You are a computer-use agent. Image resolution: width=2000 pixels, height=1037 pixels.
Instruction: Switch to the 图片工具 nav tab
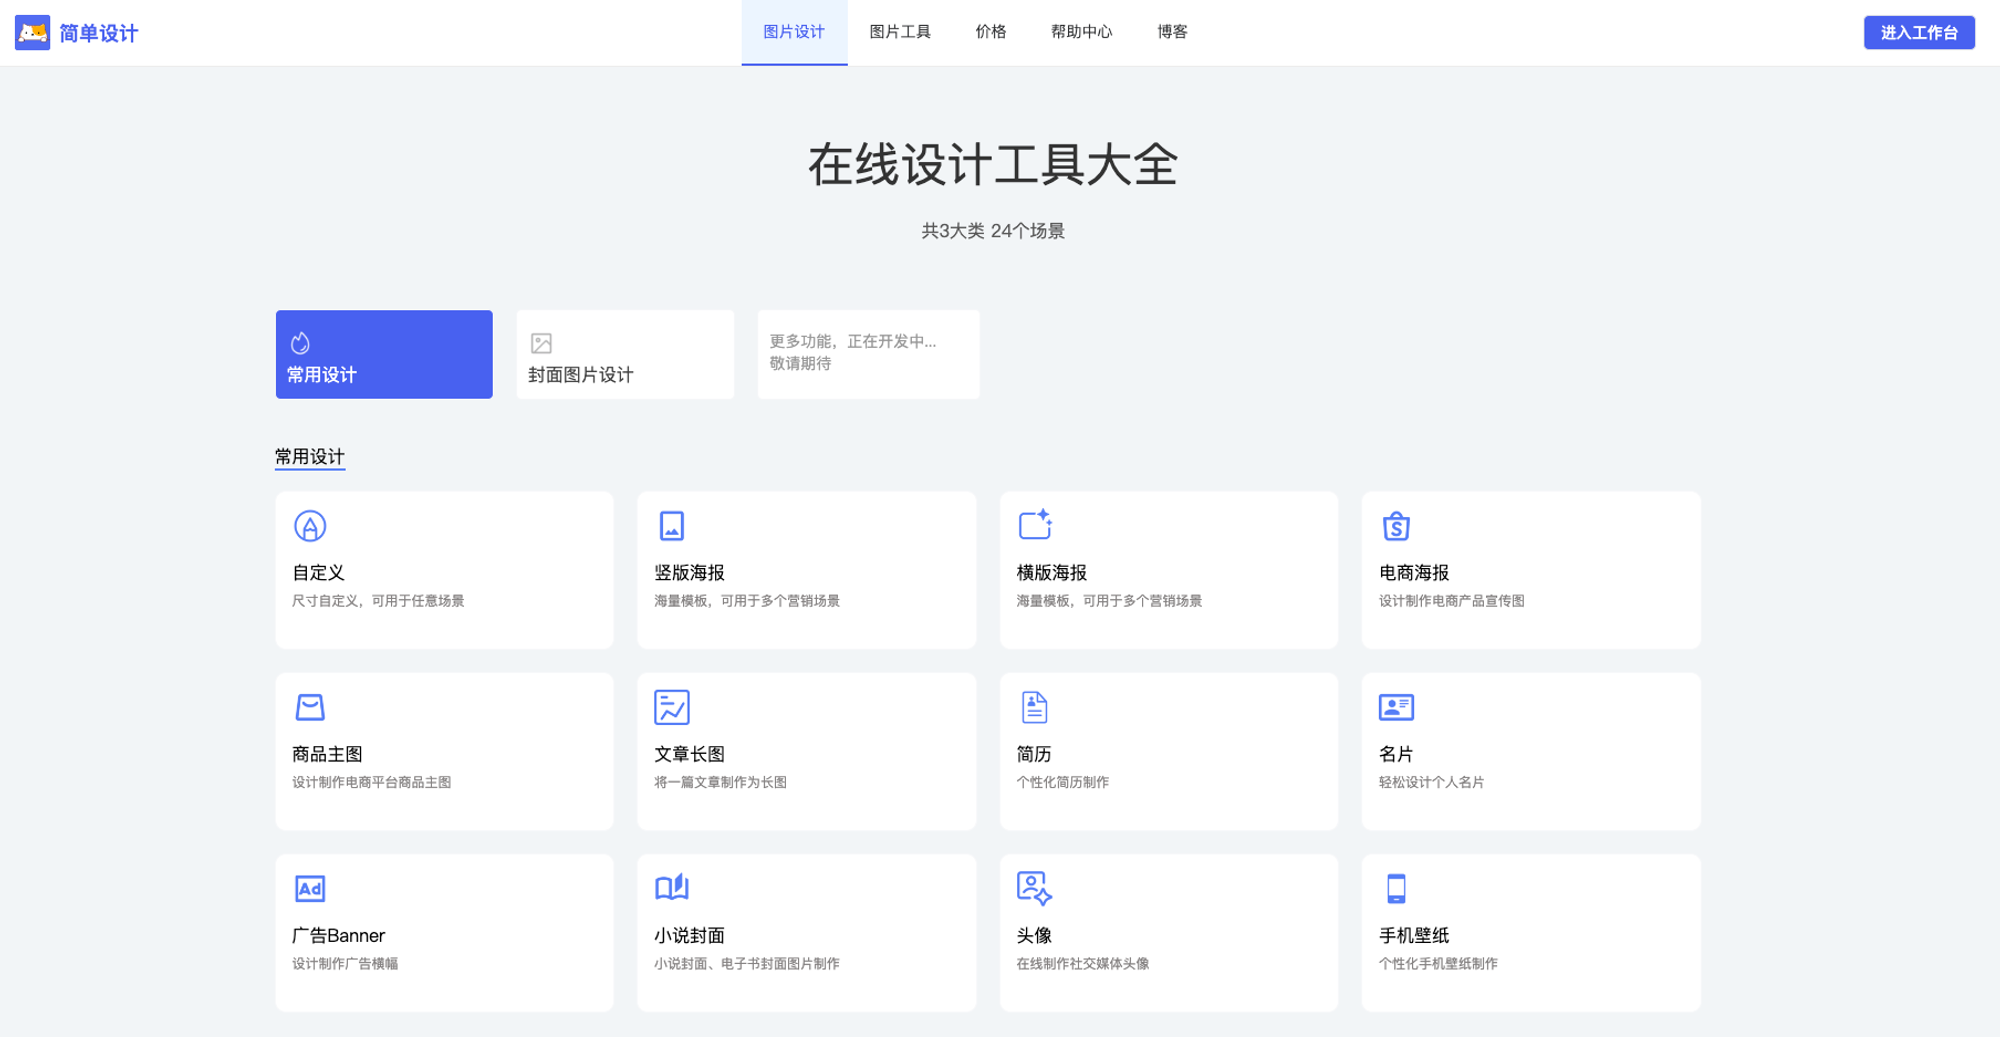900,32
